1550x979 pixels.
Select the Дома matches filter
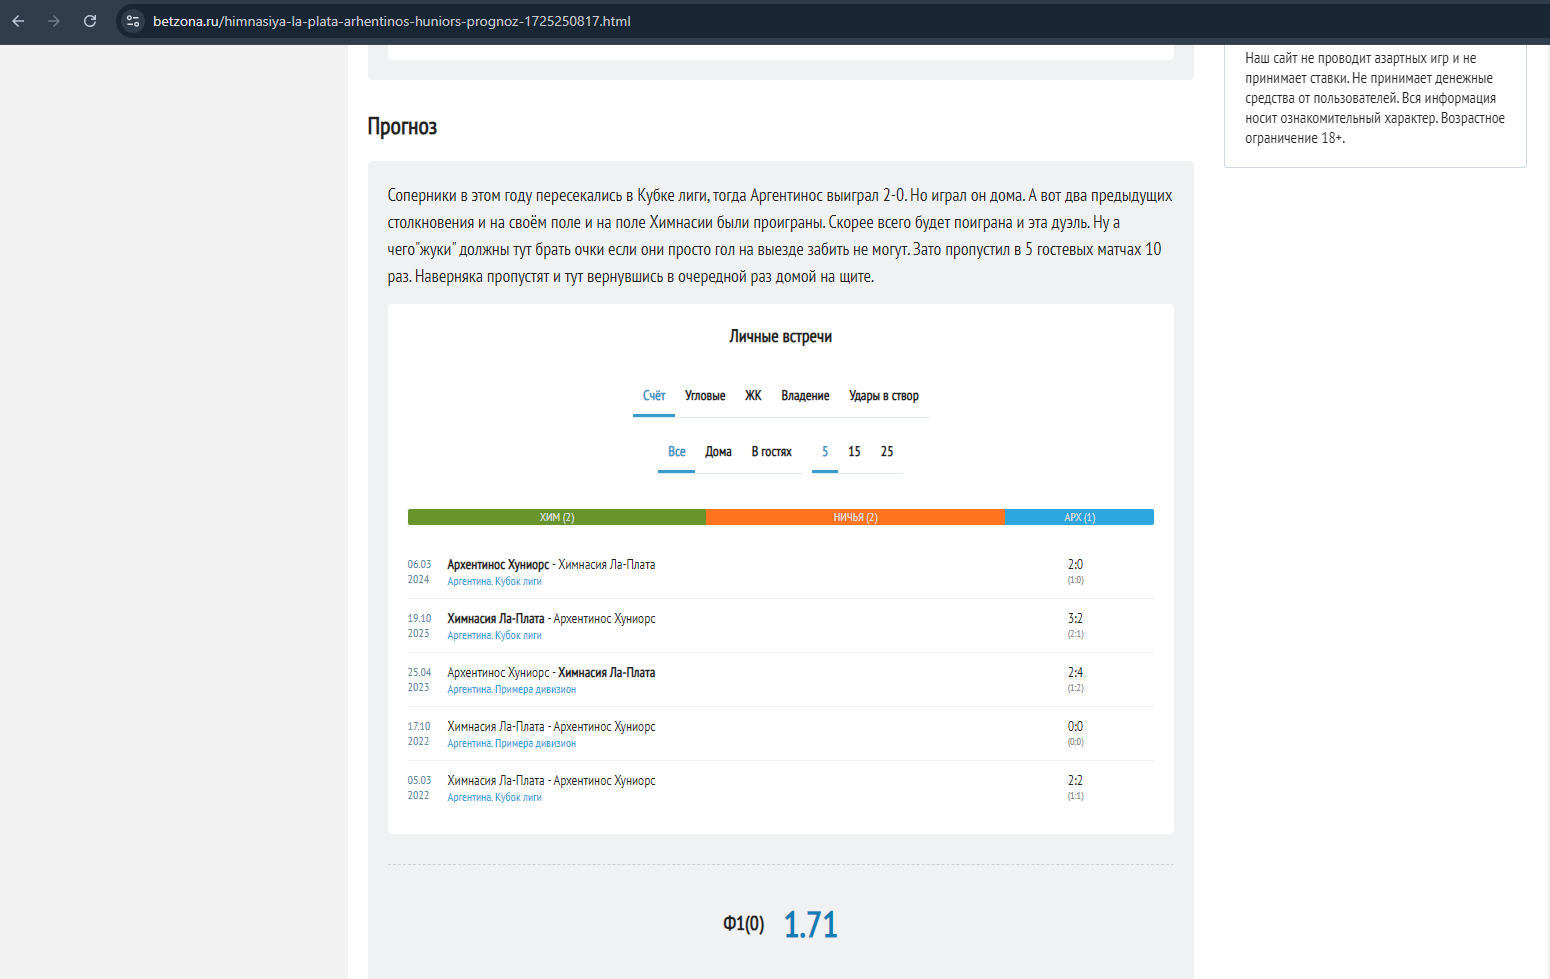pos(718,452)
